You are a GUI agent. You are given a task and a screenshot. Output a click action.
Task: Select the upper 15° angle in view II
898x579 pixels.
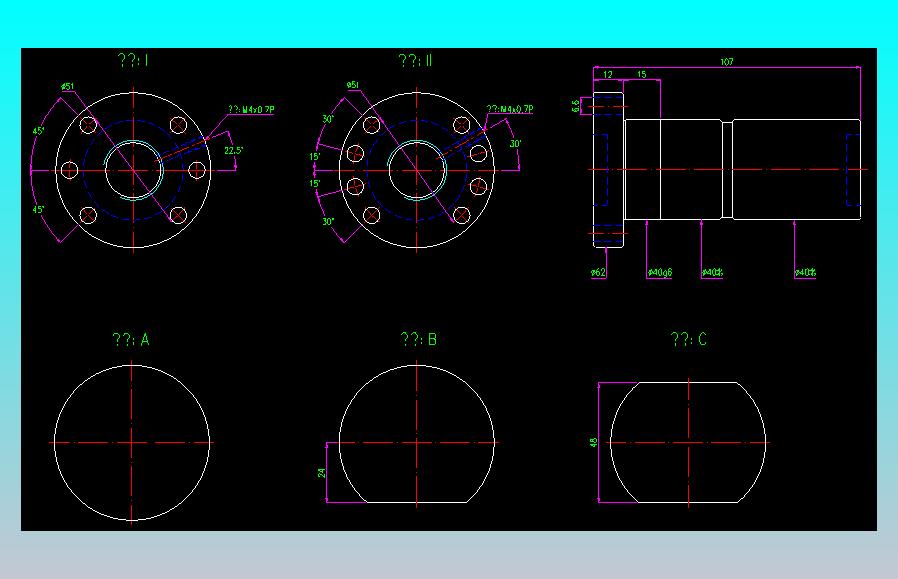(x=315, y=156)
